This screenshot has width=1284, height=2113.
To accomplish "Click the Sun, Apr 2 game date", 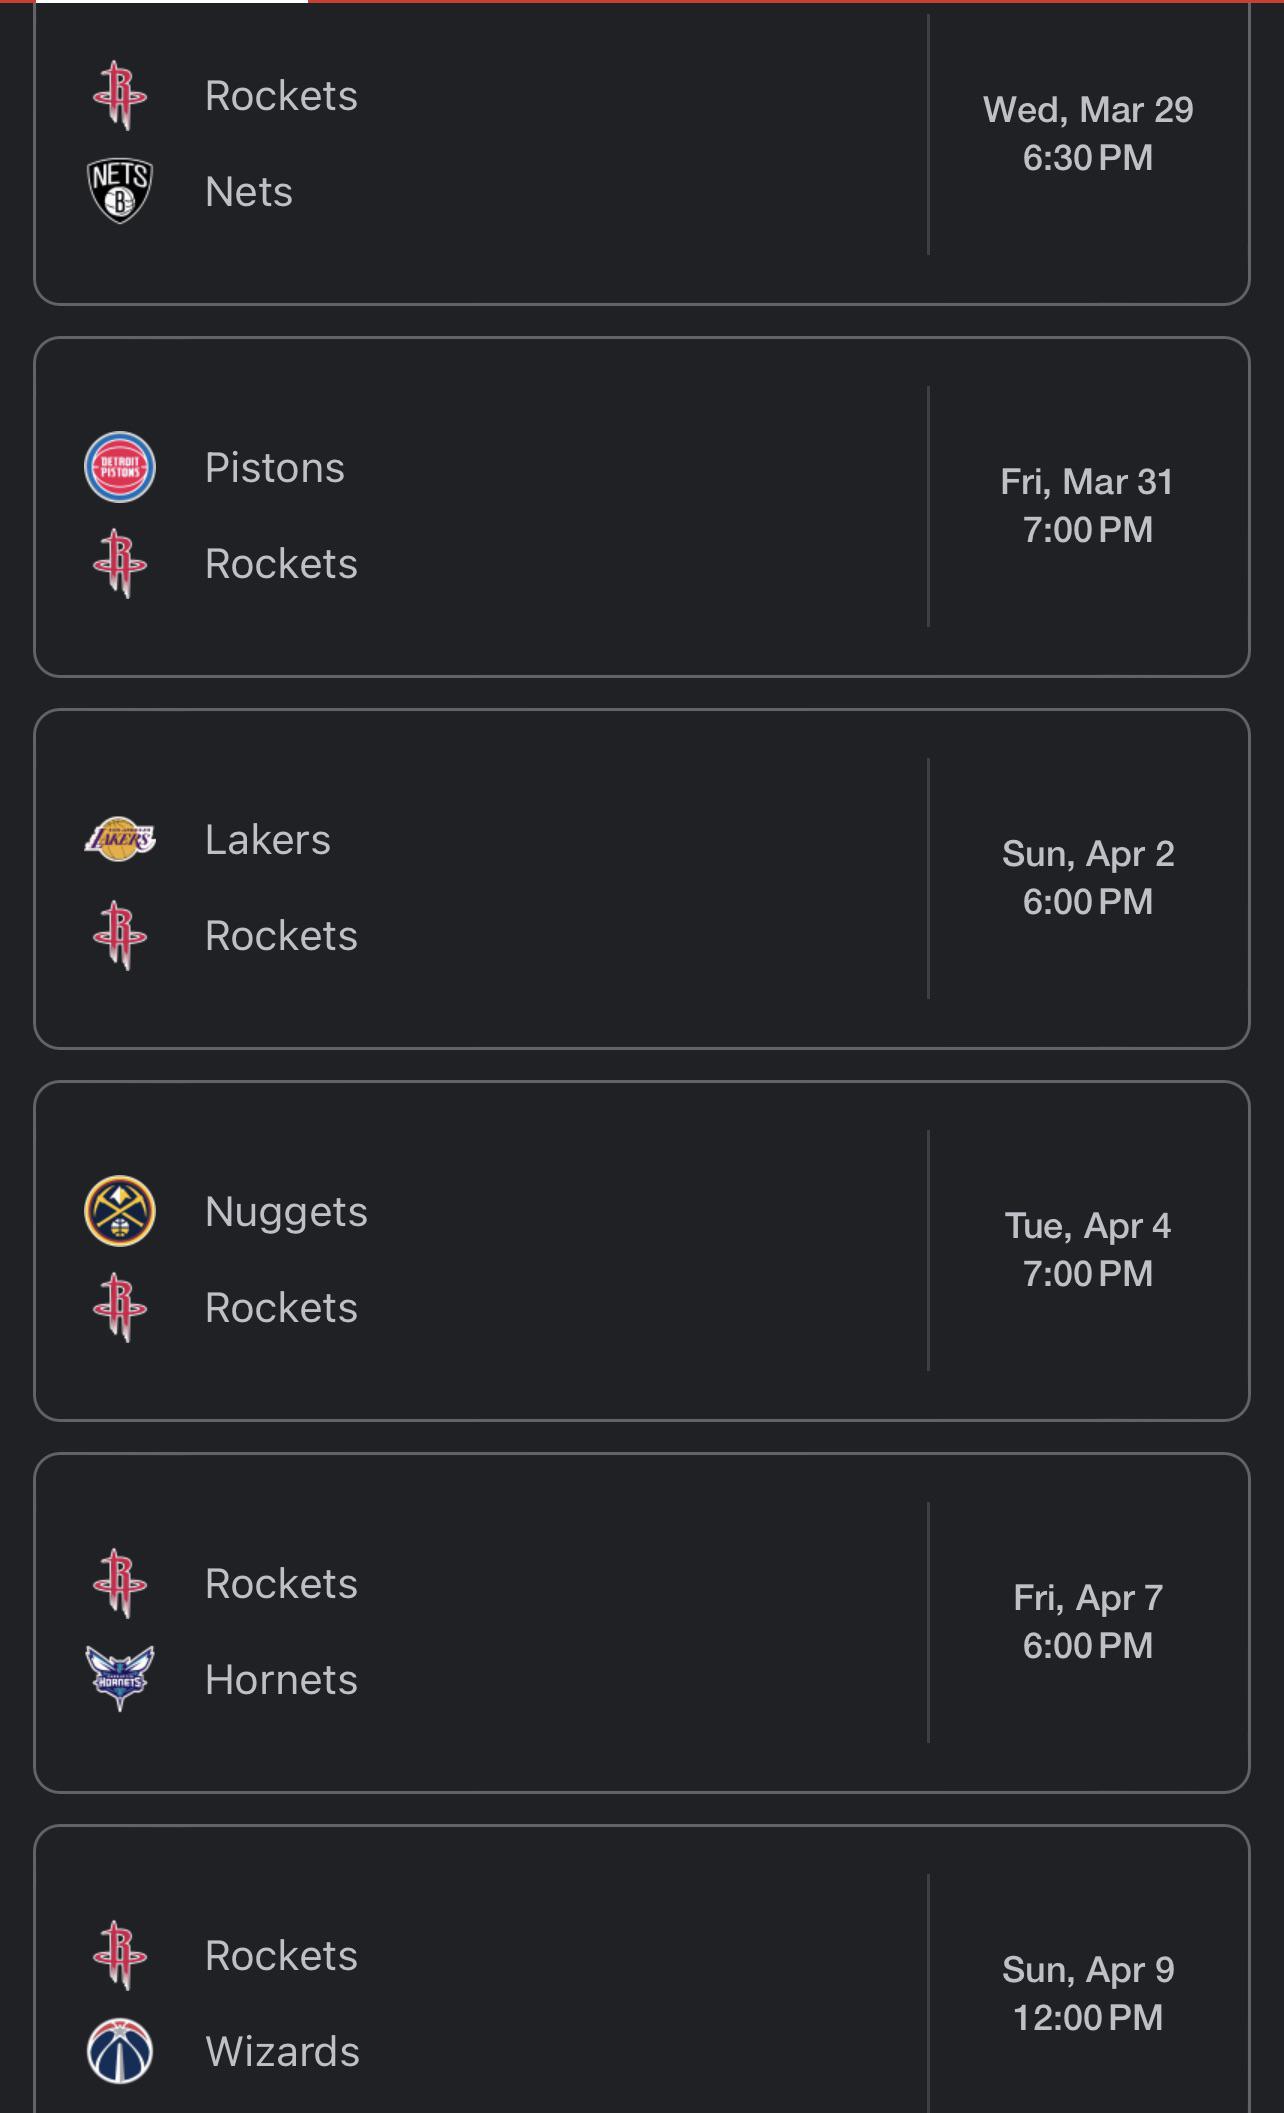I will click(x=1088, y=854).
